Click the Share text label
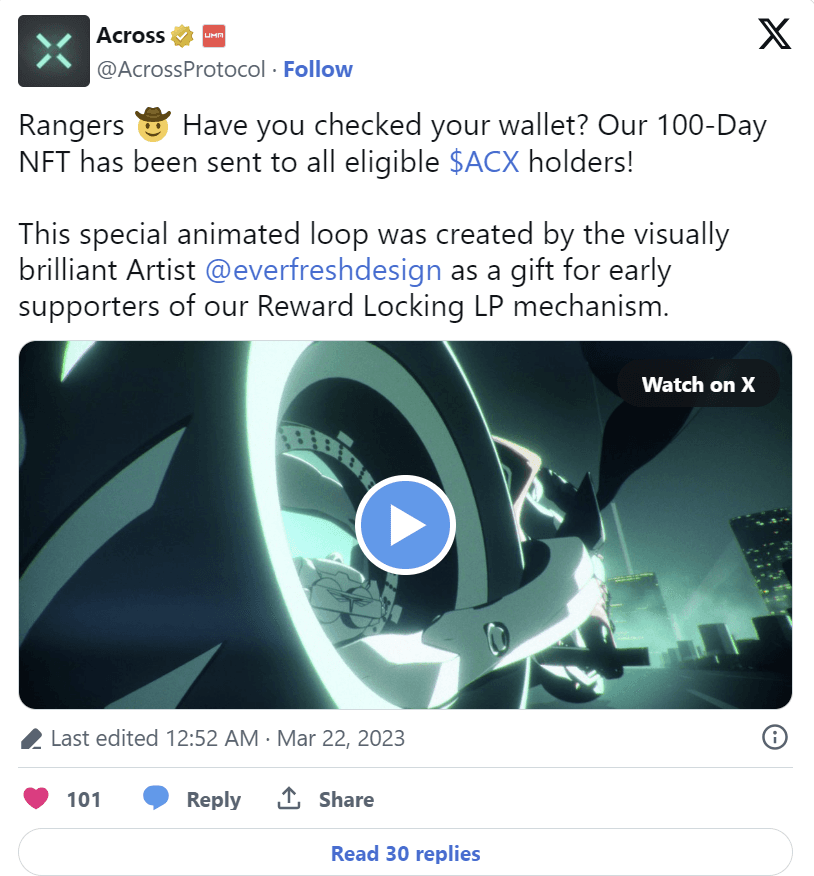The width and height of the screenshot is (814, 876). tap(346, 799)
